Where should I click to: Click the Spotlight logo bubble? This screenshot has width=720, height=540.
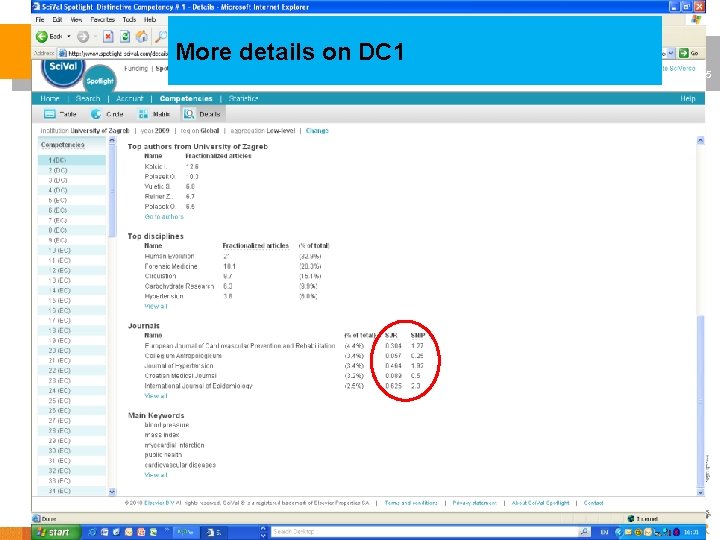pos(100,80)
